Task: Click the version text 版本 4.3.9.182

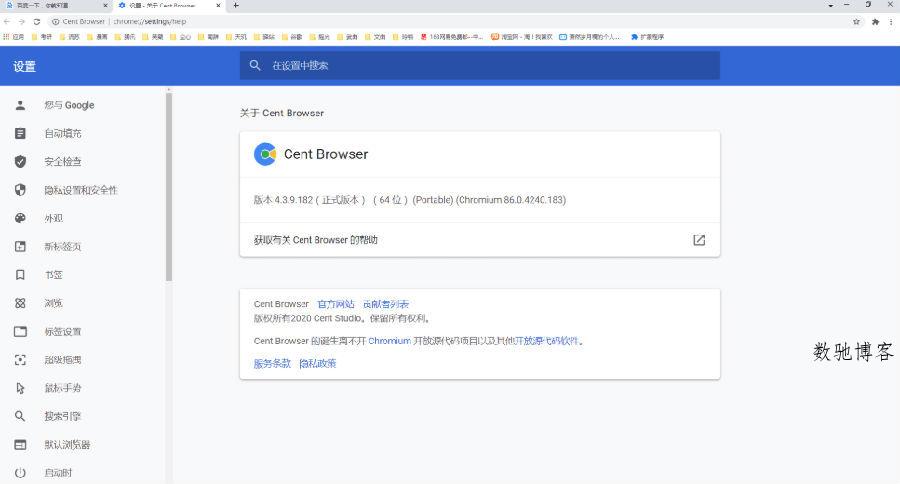Action: (x=284, y=200)
